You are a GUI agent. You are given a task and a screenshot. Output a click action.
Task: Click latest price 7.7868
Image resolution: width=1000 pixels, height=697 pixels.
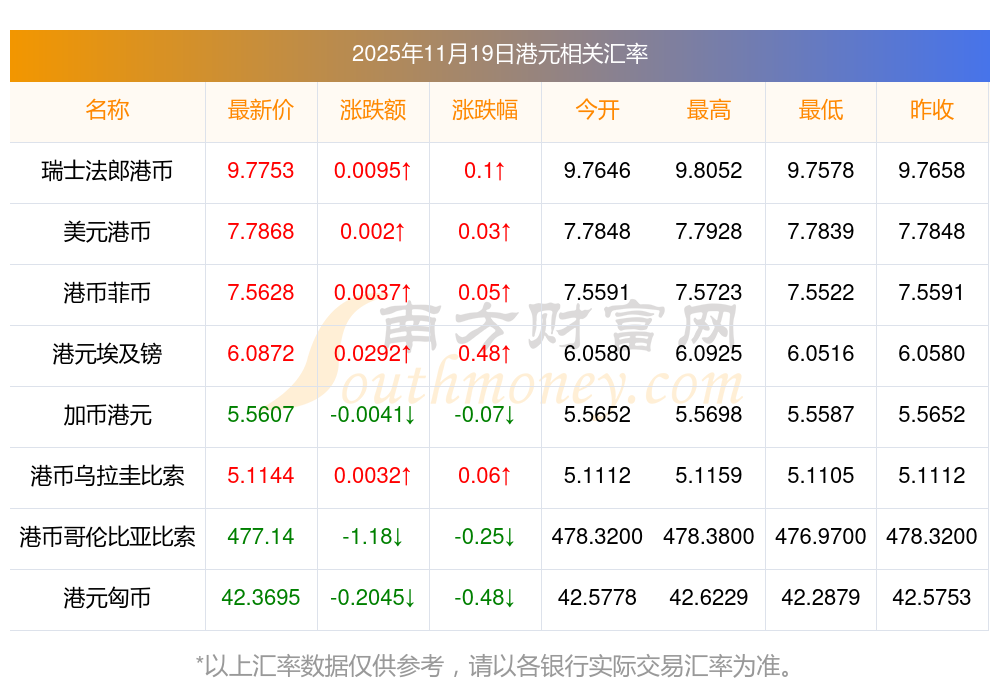pos(261,231)
